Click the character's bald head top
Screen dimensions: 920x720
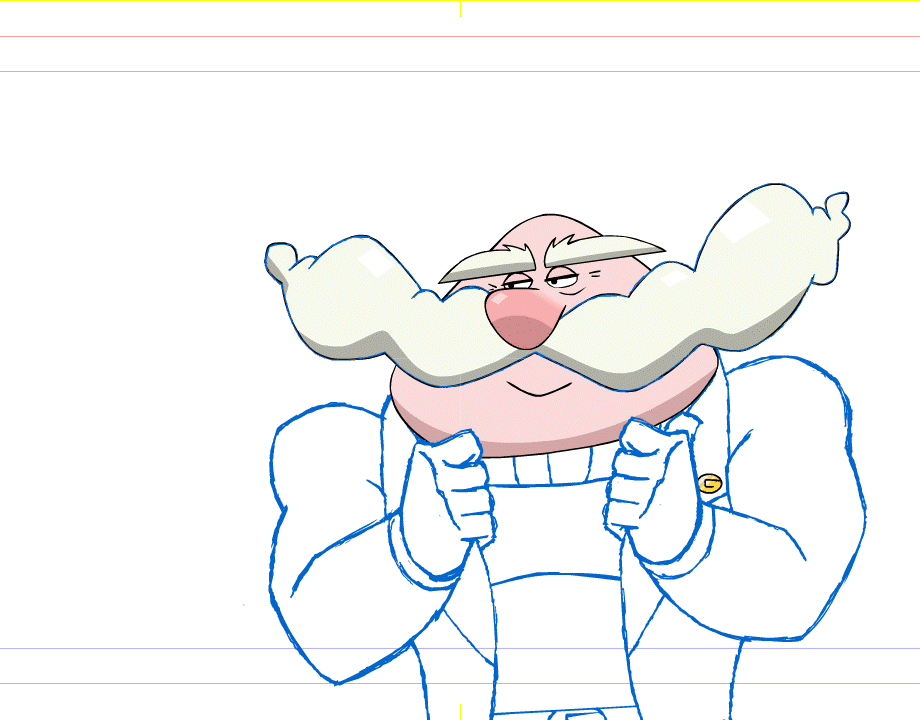(x=547, y=229)
